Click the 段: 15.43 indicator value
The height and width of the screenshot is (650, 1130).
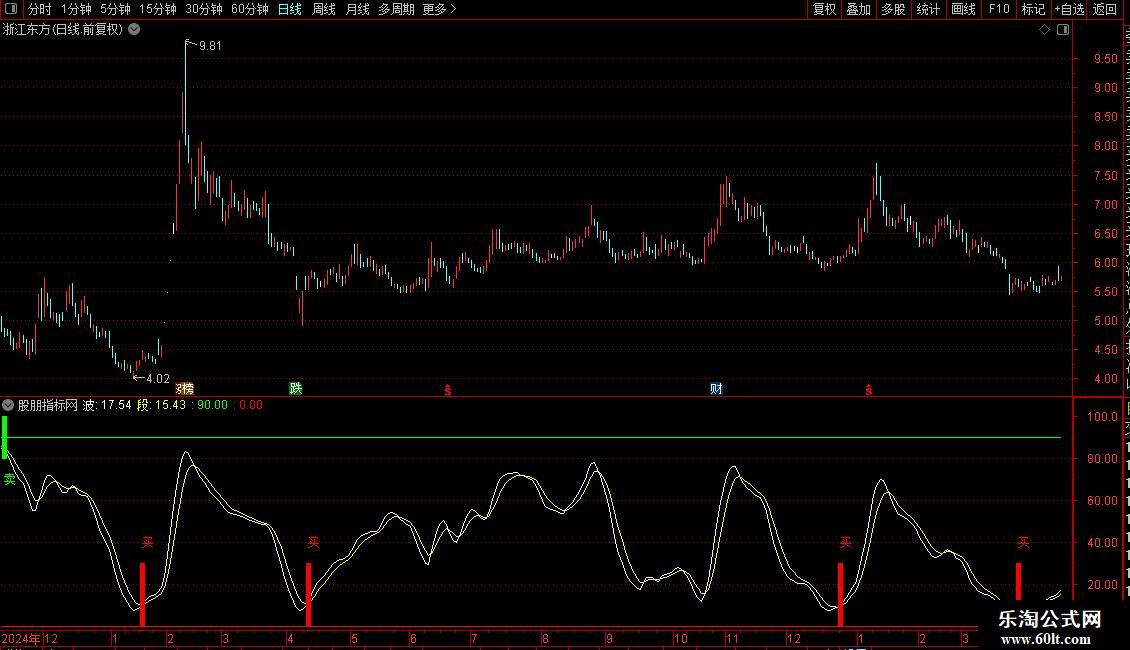pyautogui.click(x=161, y=405)
